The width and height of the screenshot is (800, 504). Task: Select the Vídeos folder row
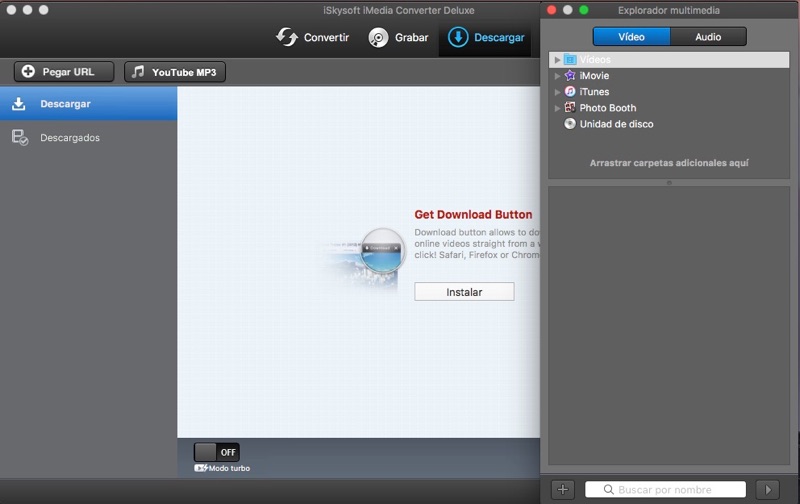pos(669,60)
